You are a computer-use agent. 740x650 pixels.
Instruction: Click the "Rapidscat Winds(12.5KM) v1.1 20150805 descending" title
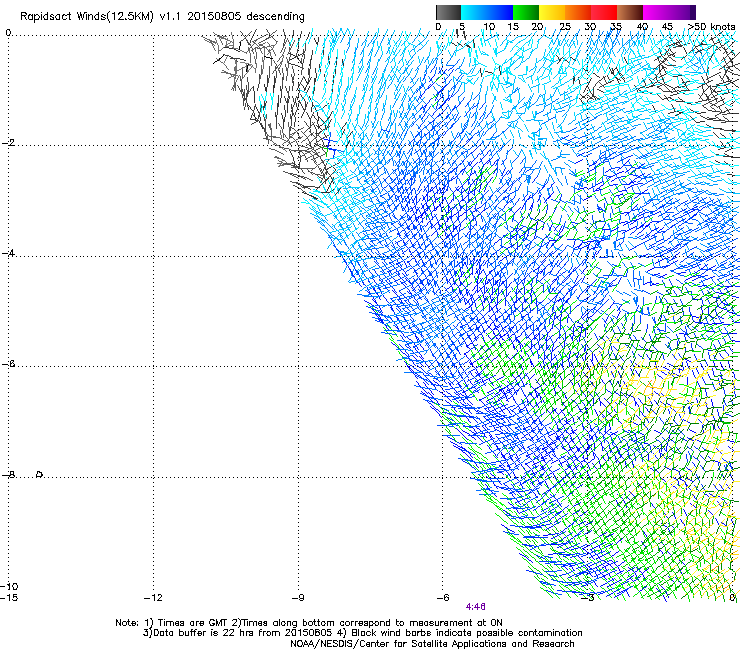162,17
